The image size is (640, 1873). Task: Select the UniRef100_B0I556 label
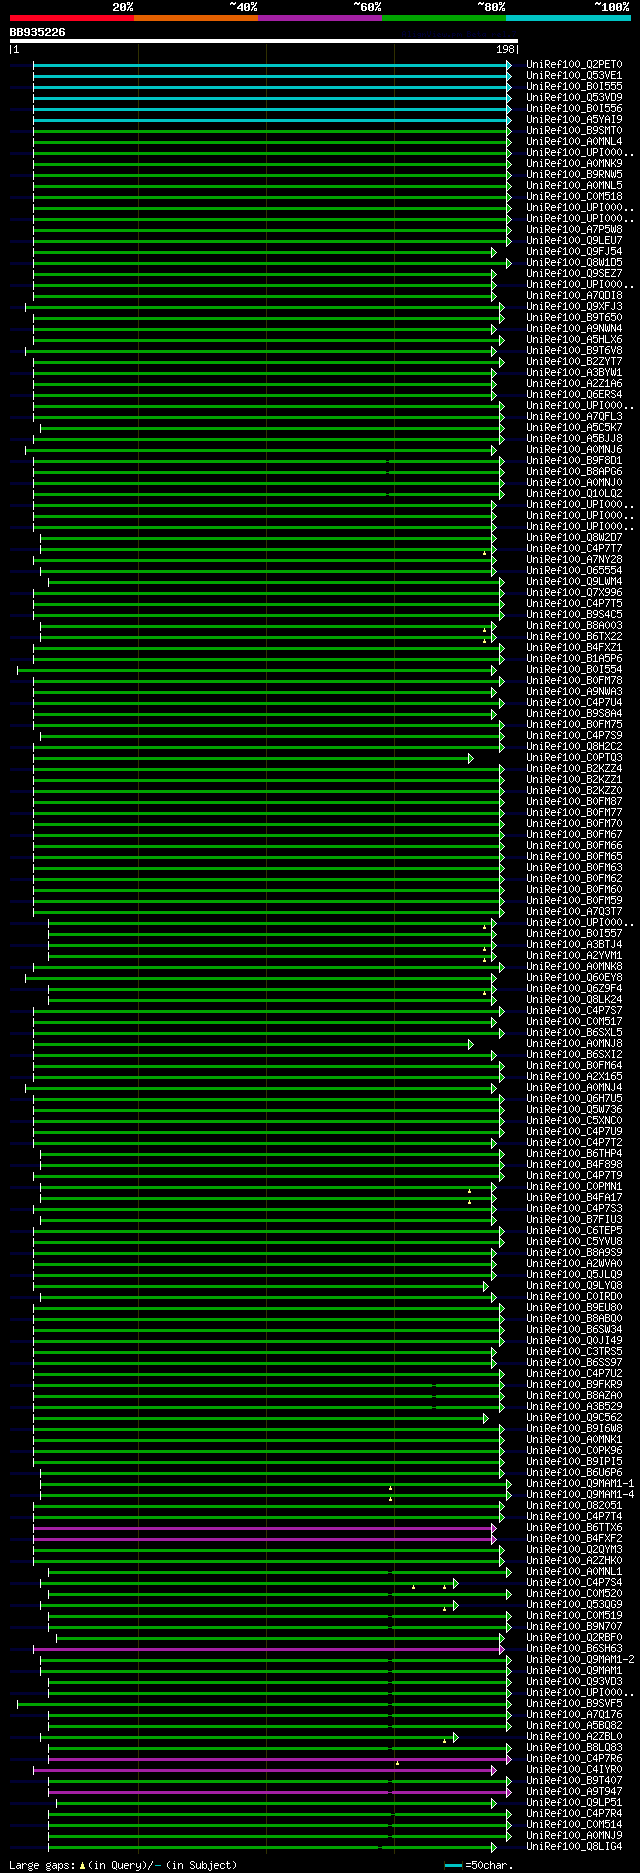(x=574, y=108)
